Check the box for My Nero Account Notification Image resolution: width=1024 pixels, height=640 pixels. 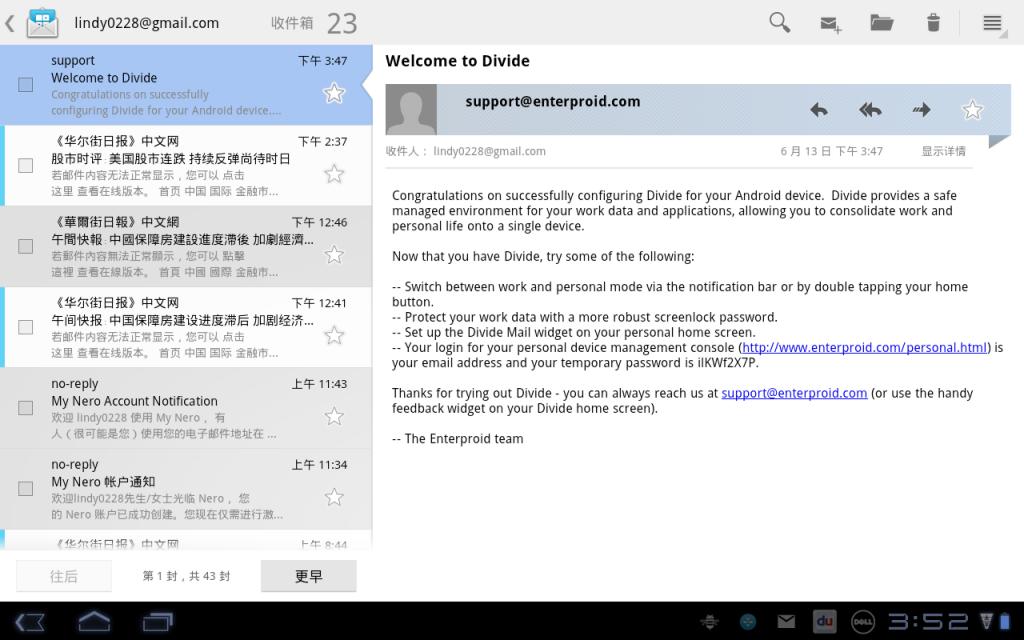(25, 408)
